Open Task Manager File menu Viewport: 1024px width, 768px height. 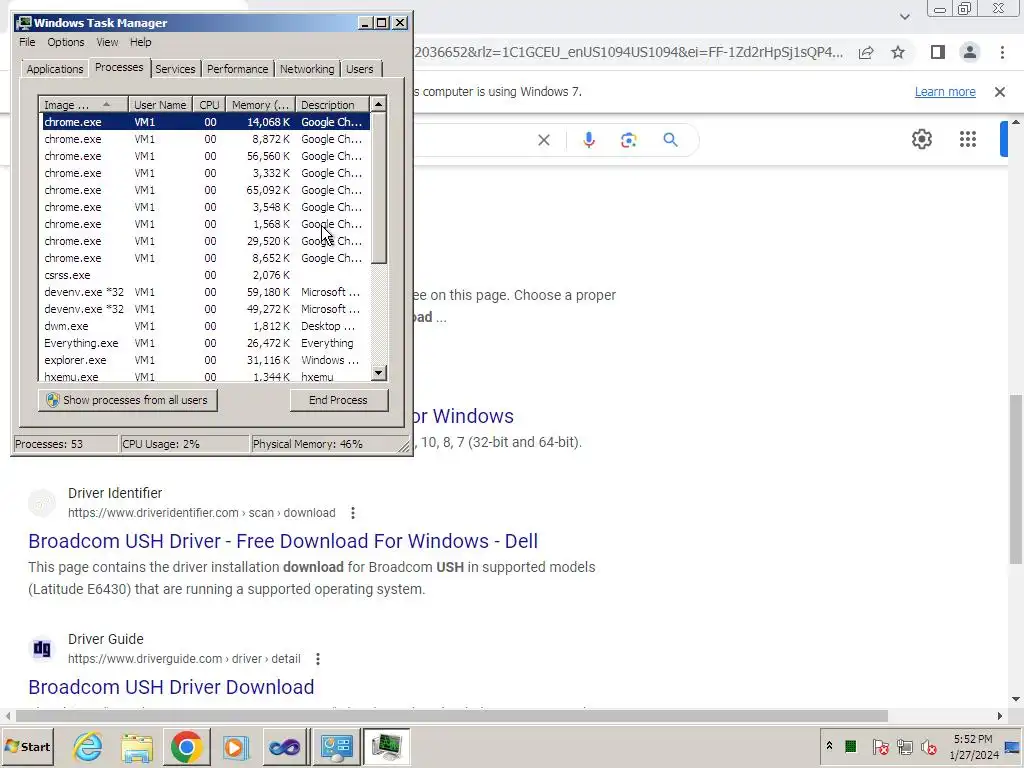[x=27, y=42]
